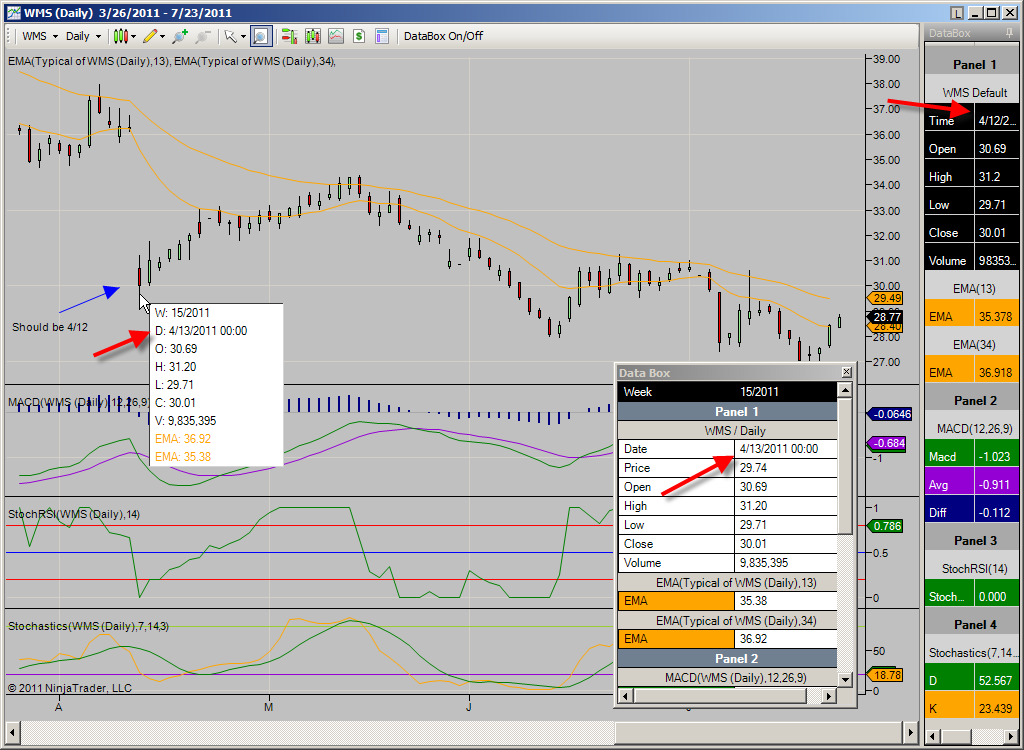Open the Daily interval dropdown
1024x750 pixels.
coord(83,36)
